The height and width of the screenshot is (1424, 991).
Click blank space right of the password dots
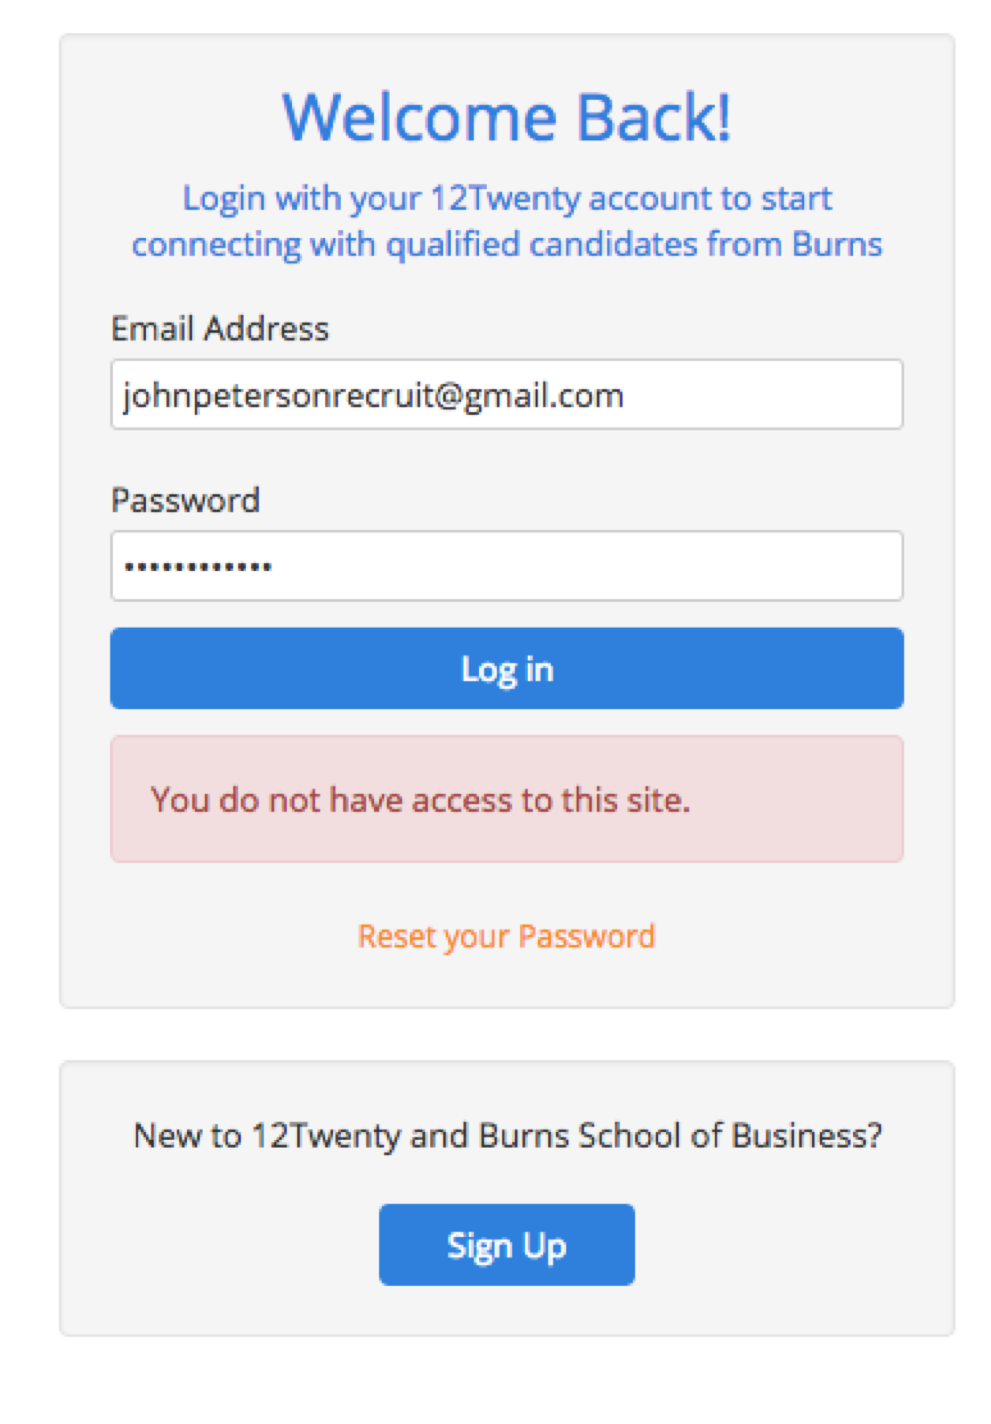click(600, 566)
